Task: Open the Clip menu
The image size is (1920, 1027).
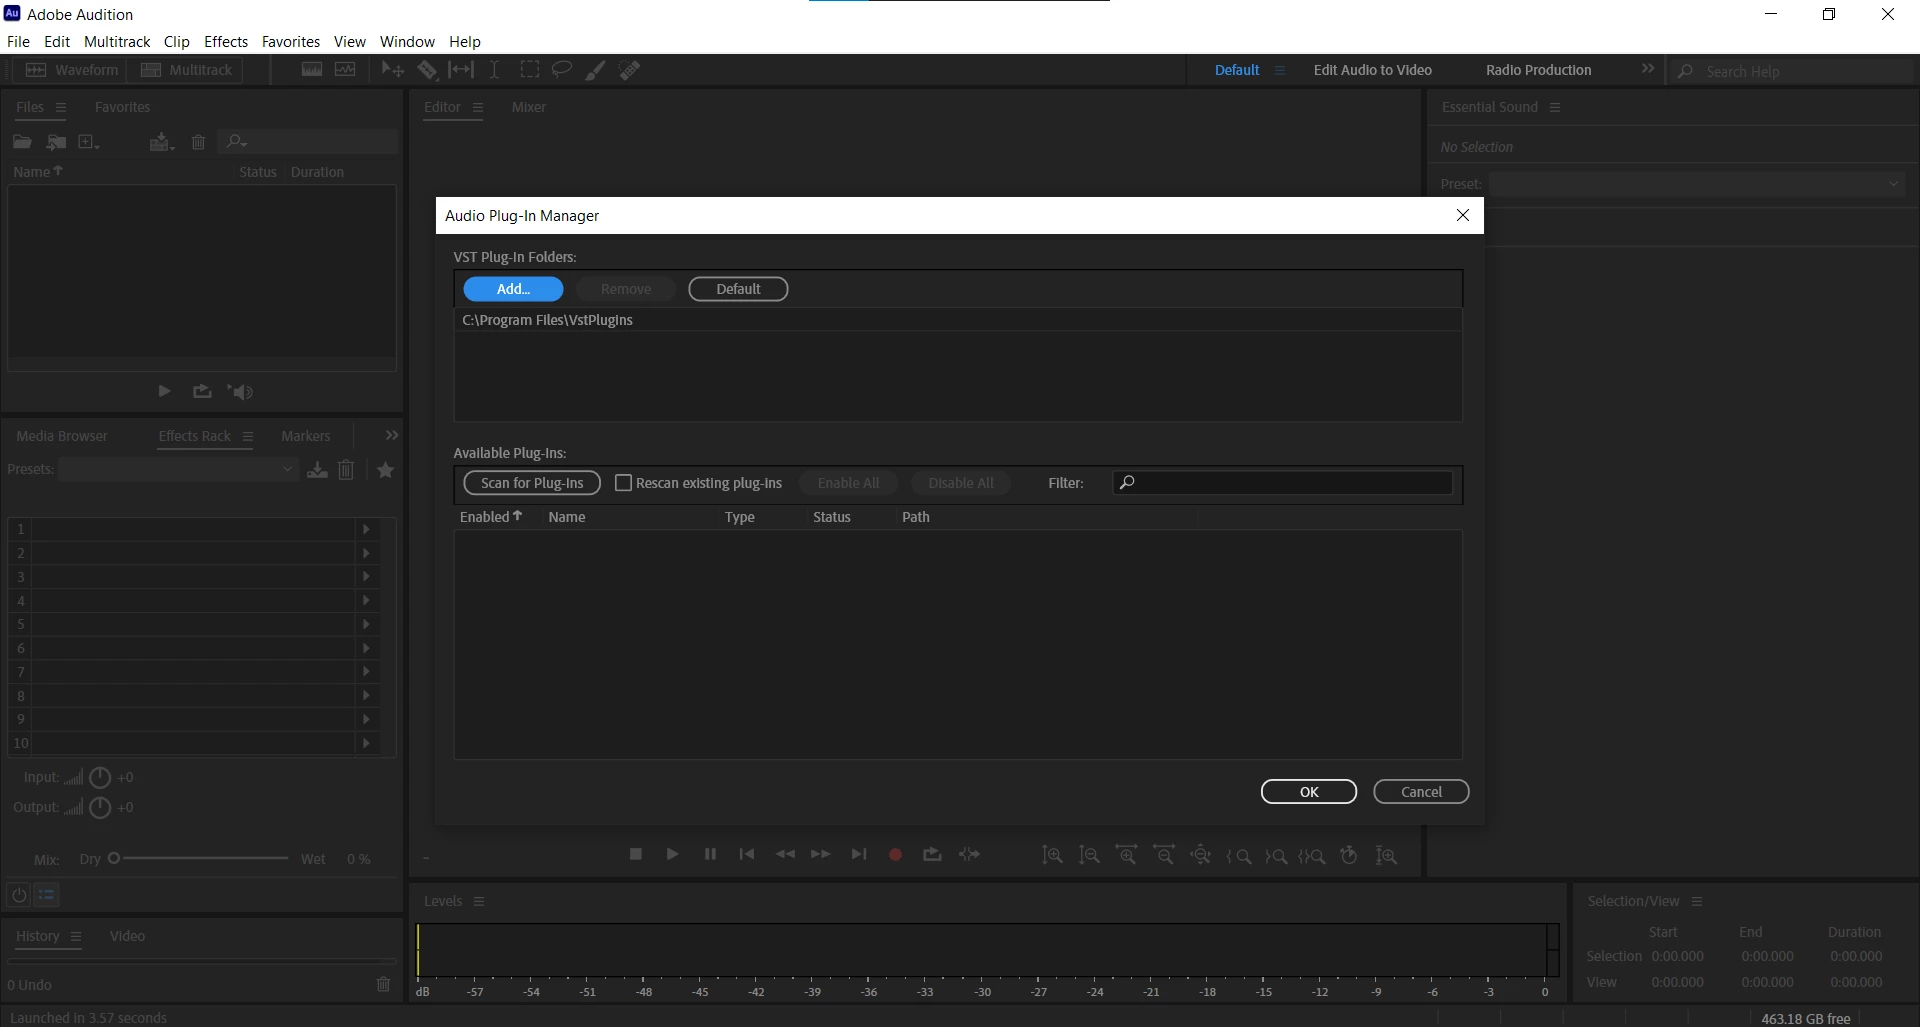Action: (177, 42)
